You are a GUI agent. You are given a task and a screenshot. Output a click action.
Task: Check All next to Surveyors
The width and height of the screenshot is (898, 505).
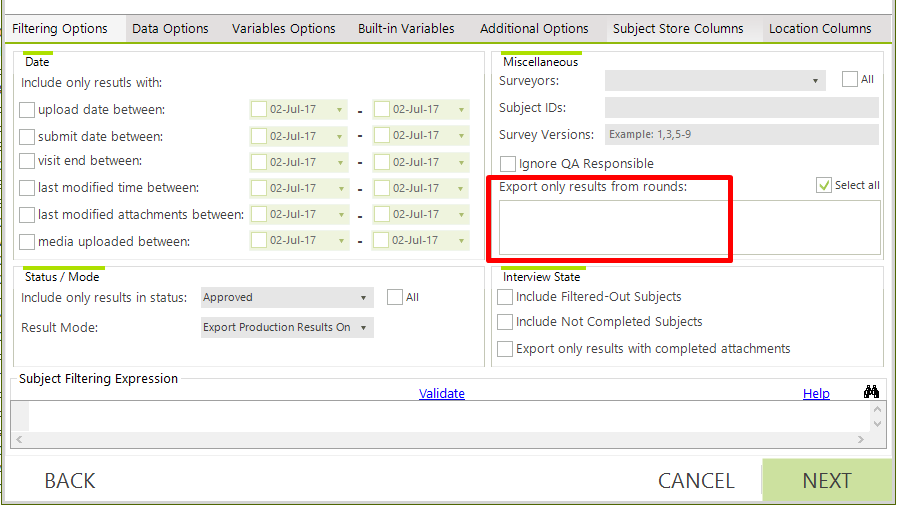coord(850,79)
